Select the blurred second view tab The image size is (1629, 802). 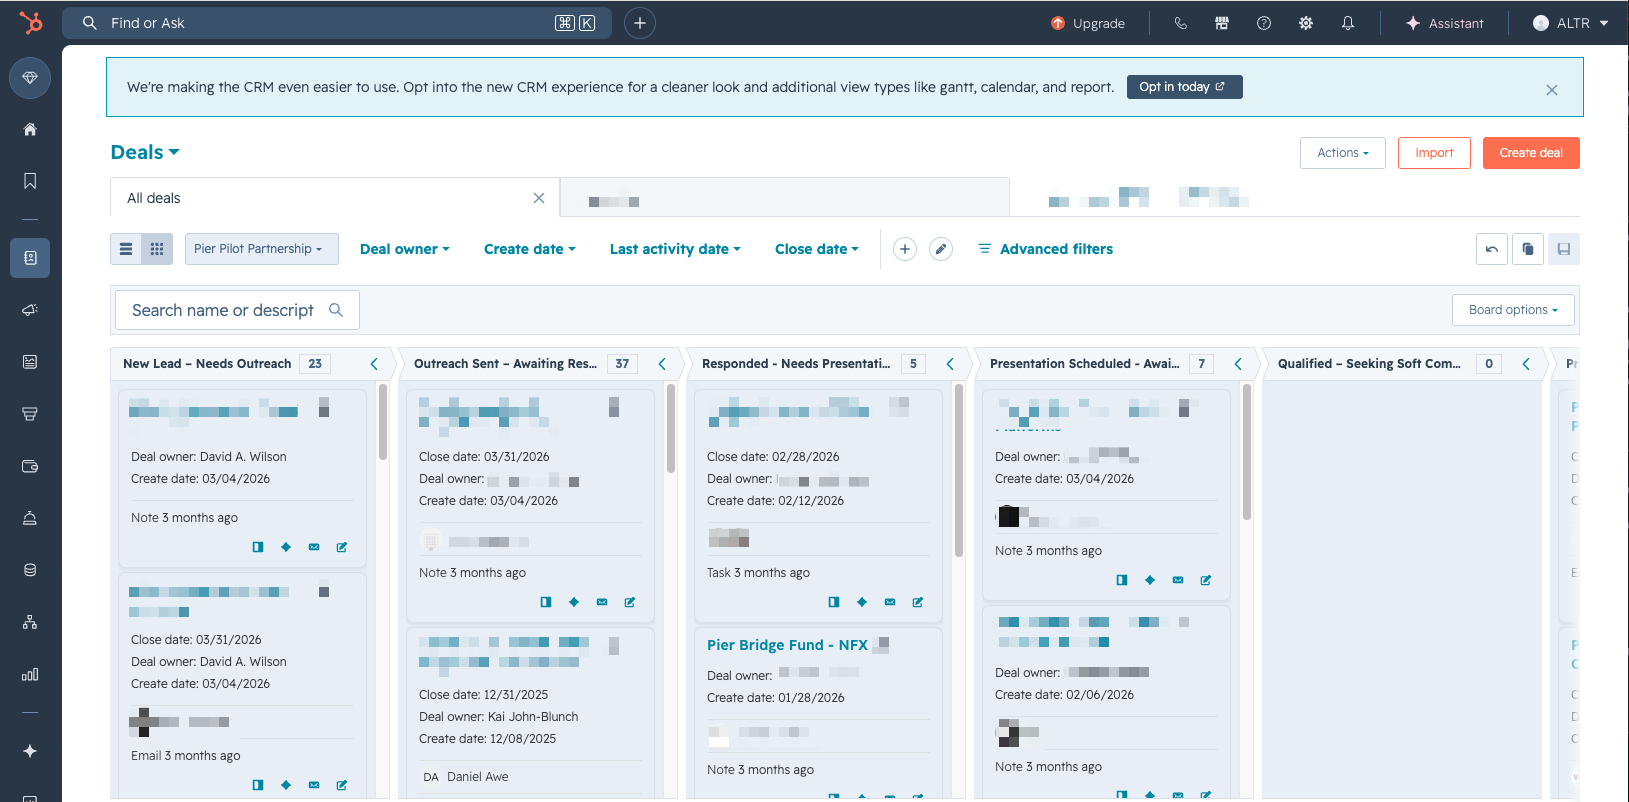coord(785,198)
